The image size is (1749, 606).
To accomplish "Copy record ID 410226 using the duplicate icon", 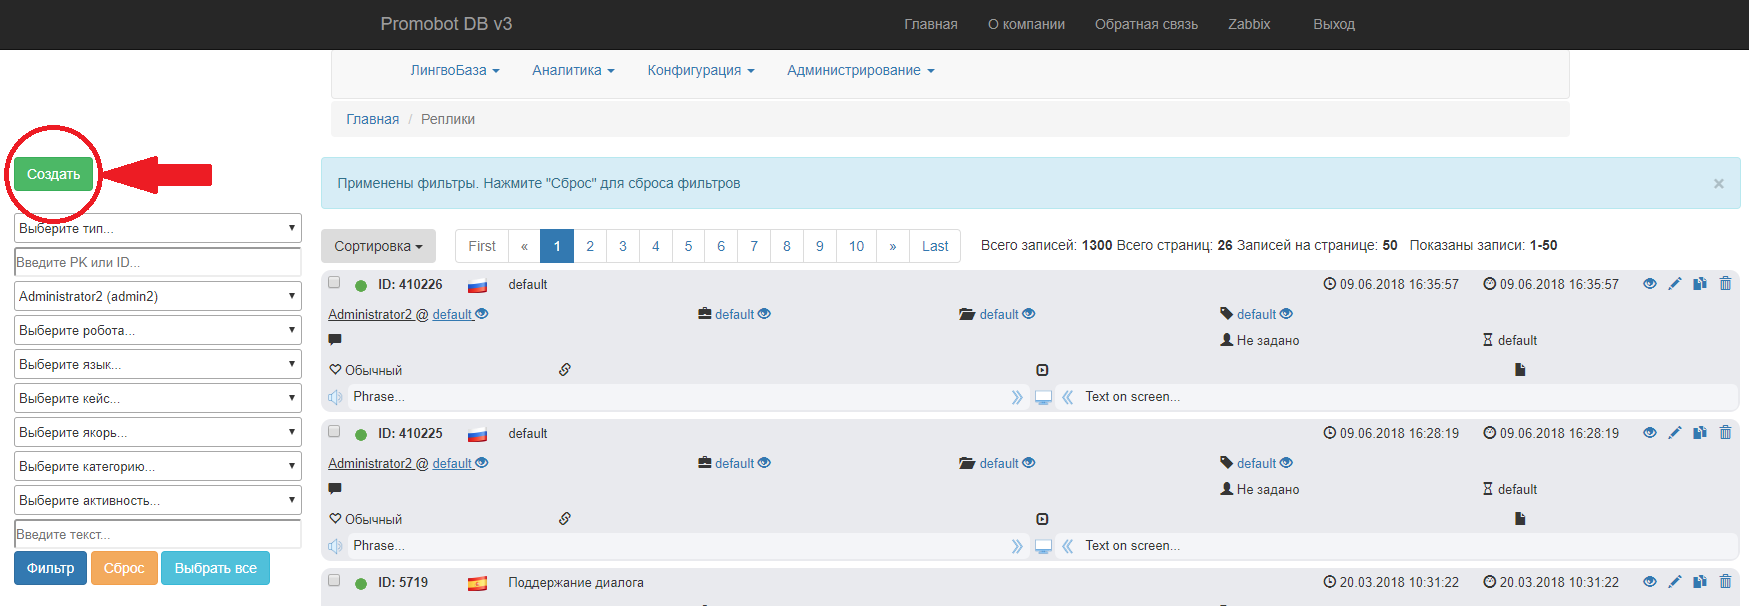I will tap(1700, 284).
